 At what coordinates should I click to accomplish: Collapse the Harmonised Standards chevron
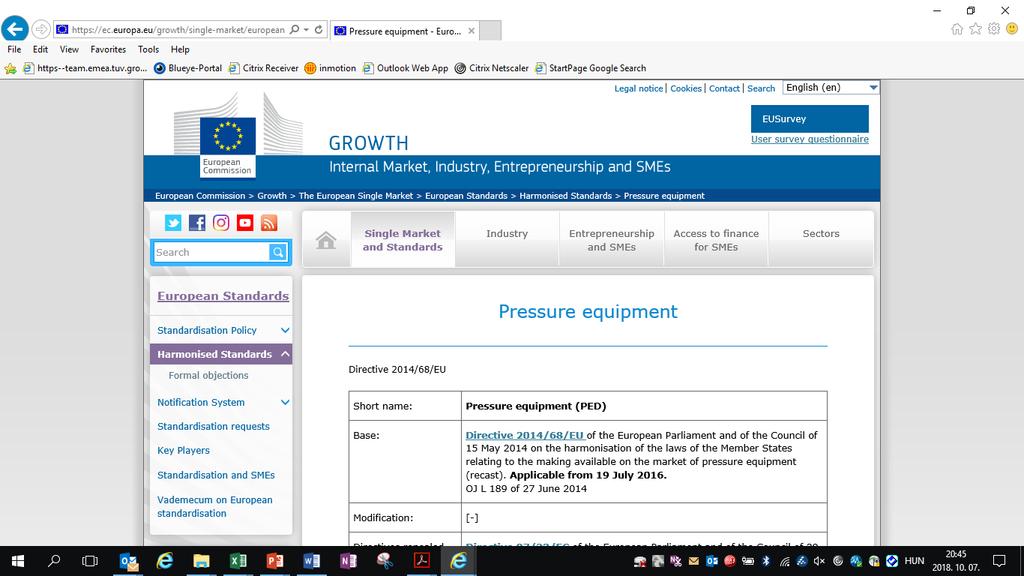point(285,354)
